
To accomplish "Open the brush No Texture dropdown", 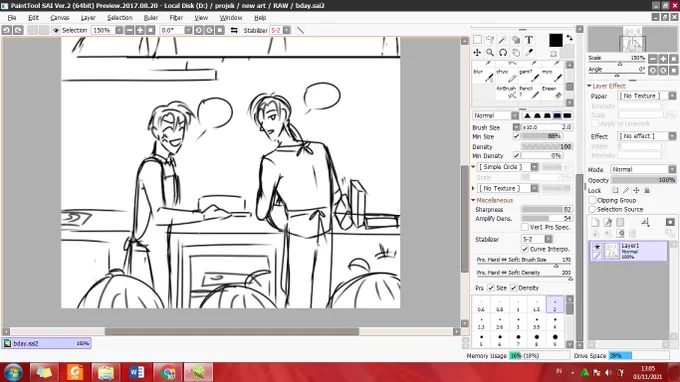I will (507, 189).
